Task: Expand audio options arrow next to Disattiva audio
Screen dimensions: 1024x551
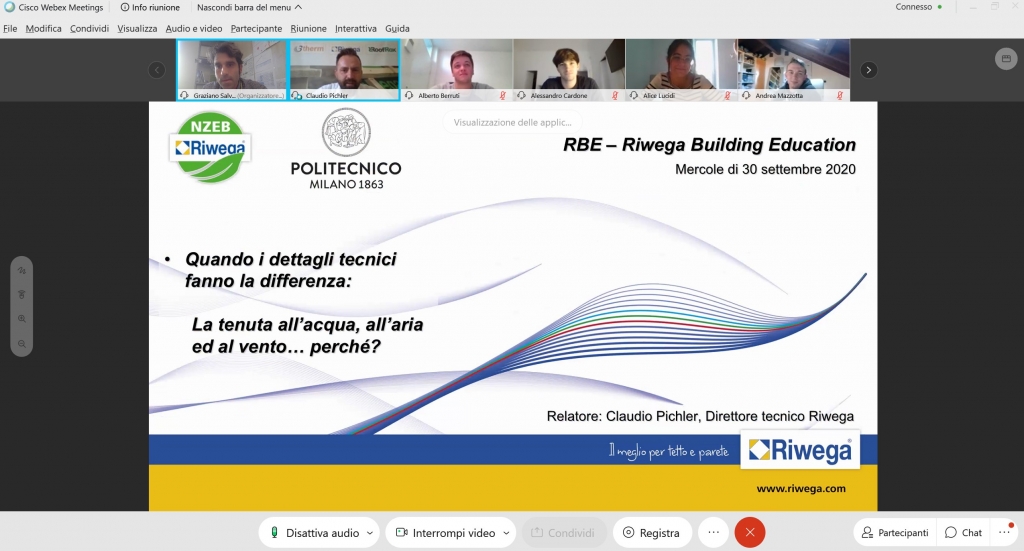Action: point(370,533)
